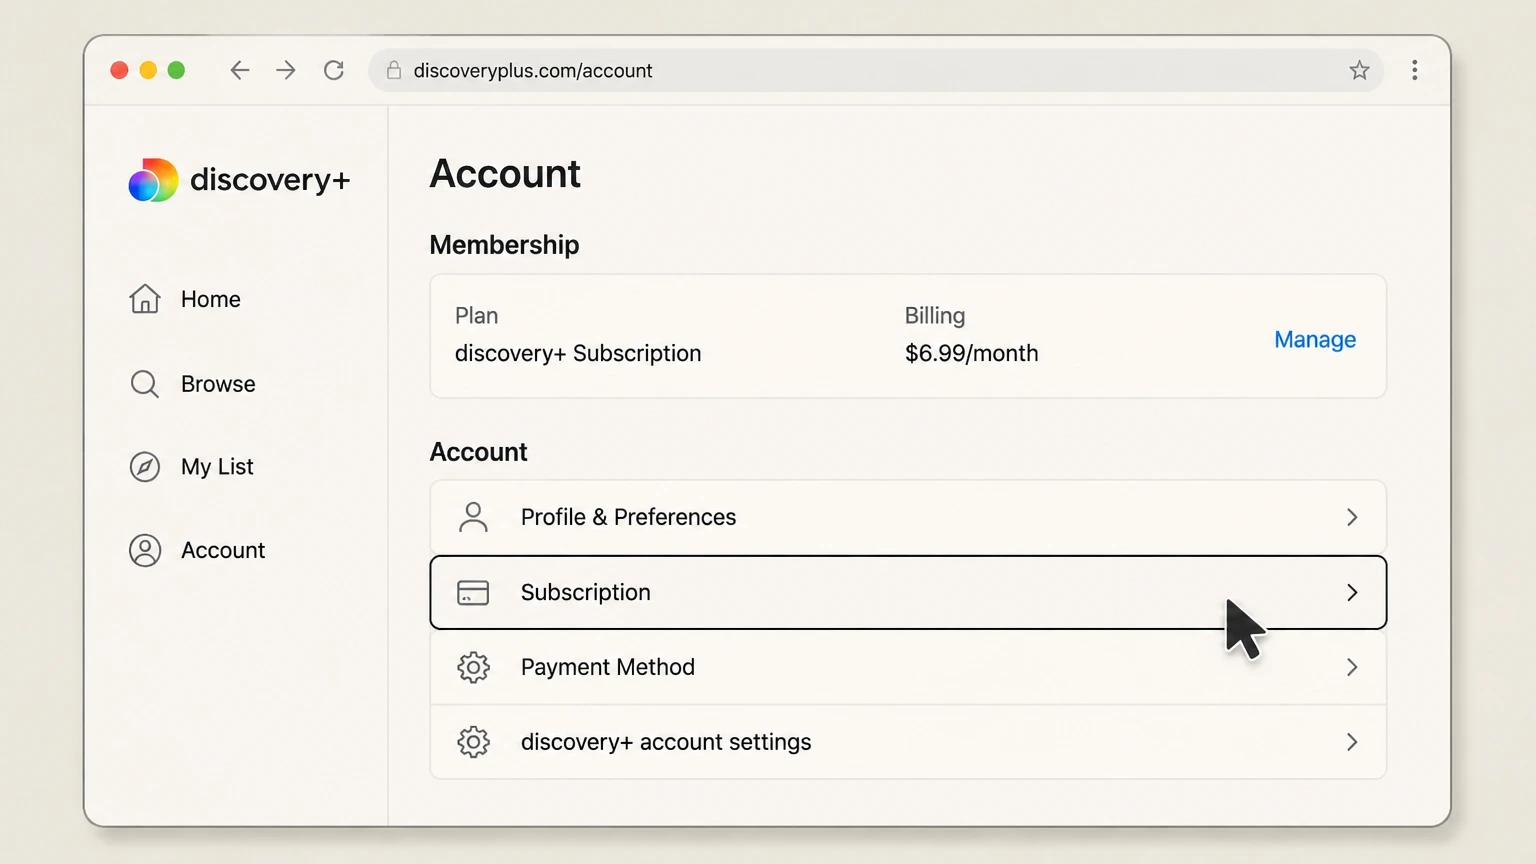
Task: Minimize the window with yellow button
Action: [x=148, y=70]
